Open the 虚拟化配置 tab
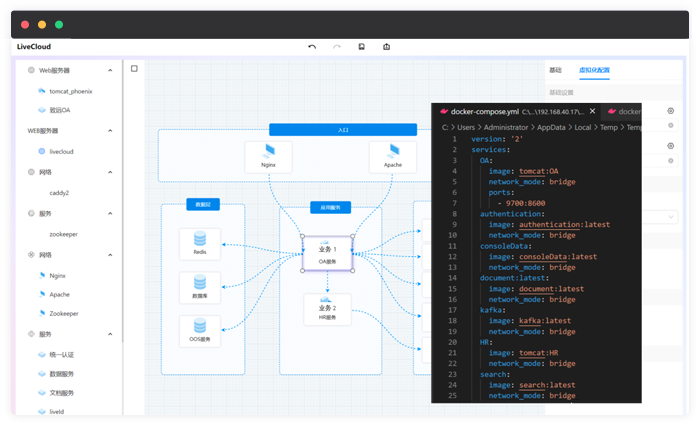This screenshot has height=423, width=697. [593, 70]
